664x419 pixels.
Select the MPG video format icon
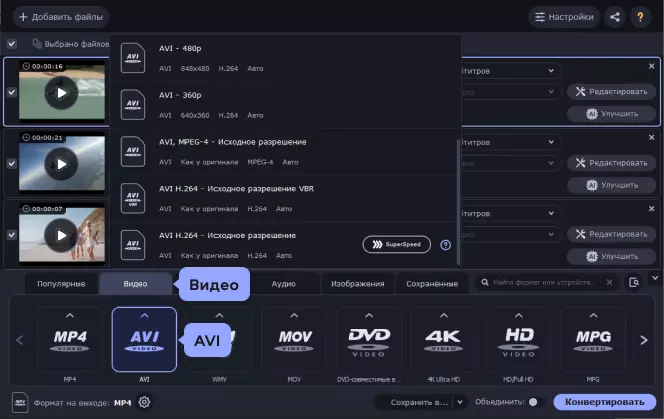593,340
